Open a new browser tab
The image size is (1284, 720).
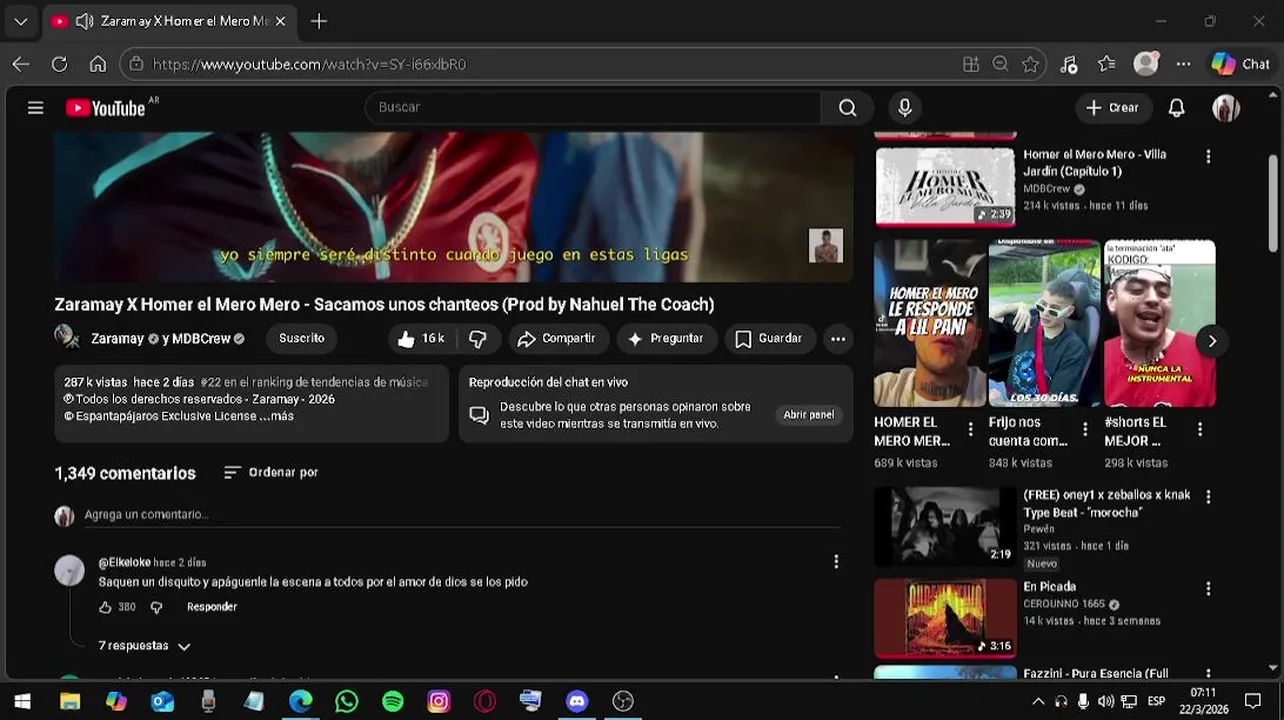click(318, 21)
